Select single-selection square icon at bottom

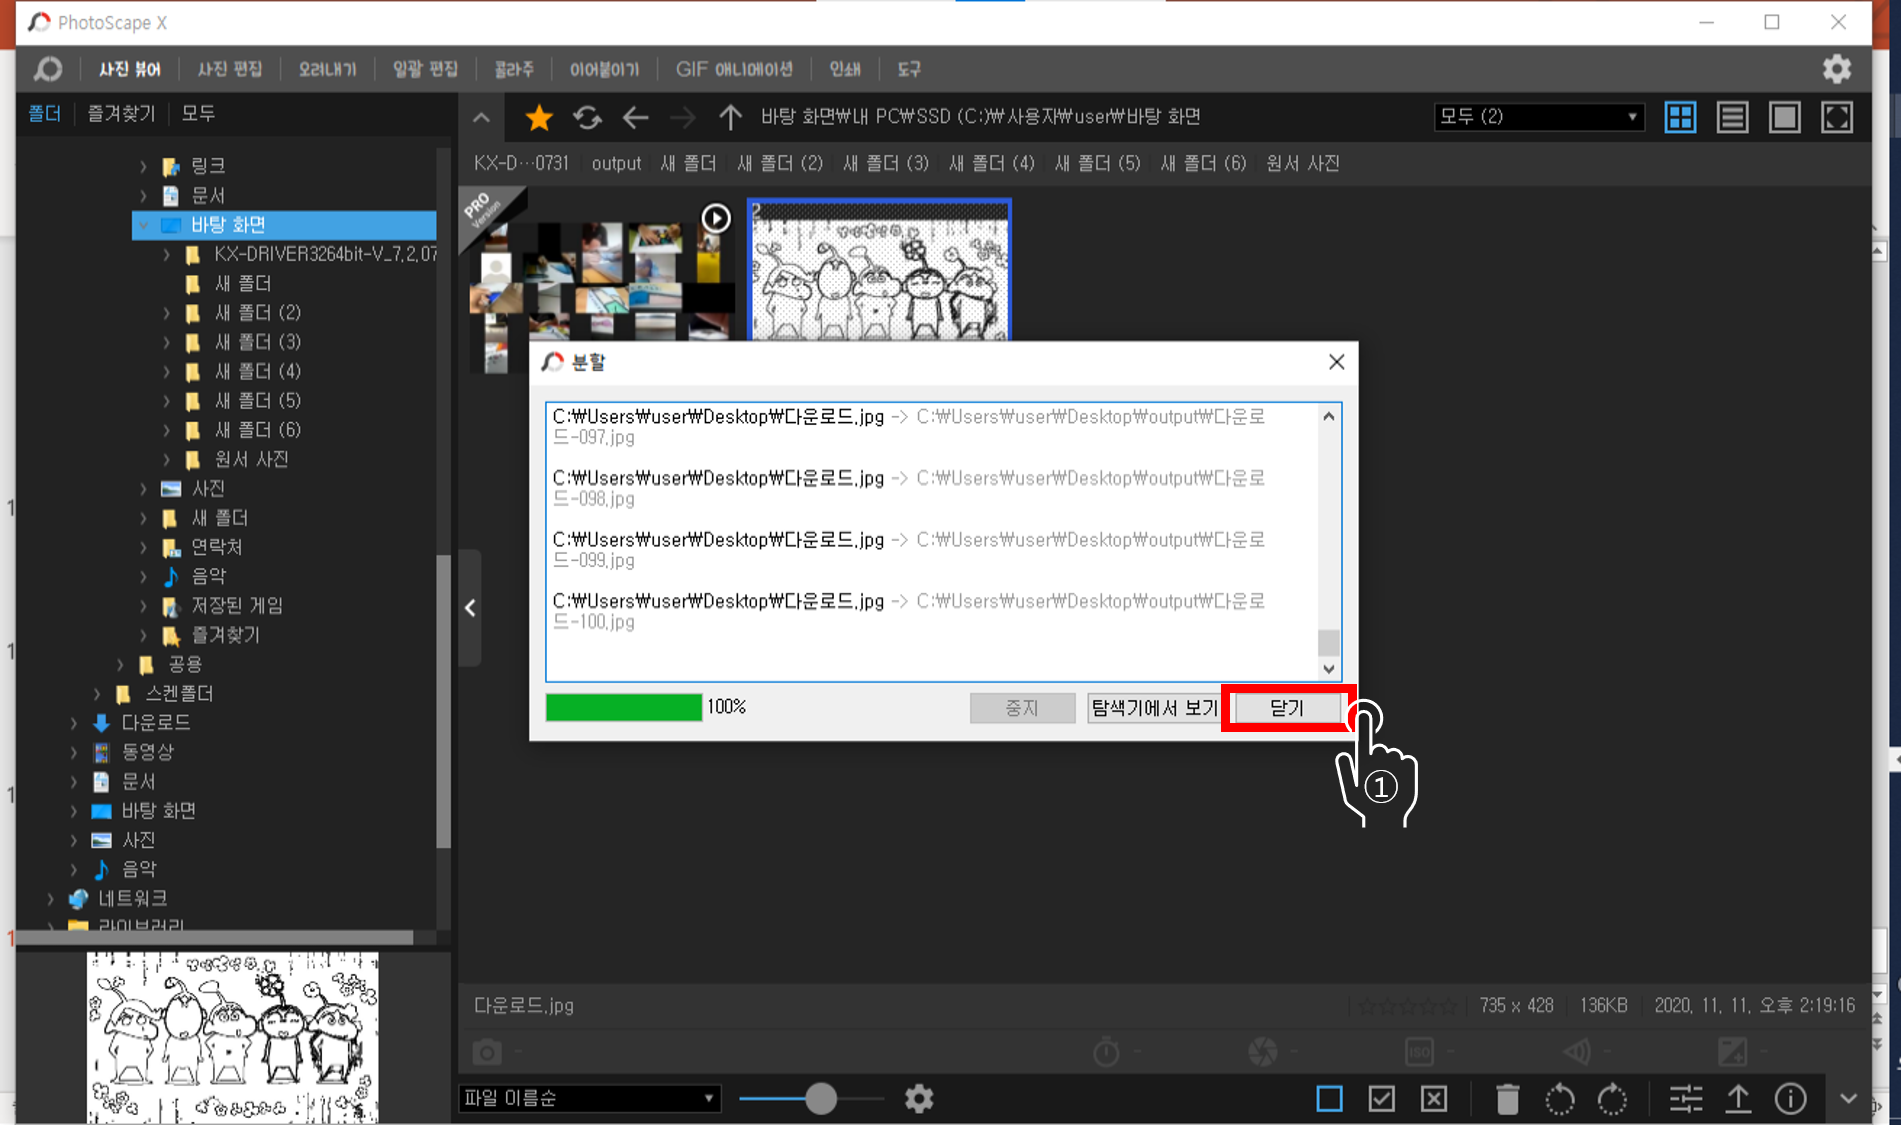pyautogui.click(x=1329, y=1099)
